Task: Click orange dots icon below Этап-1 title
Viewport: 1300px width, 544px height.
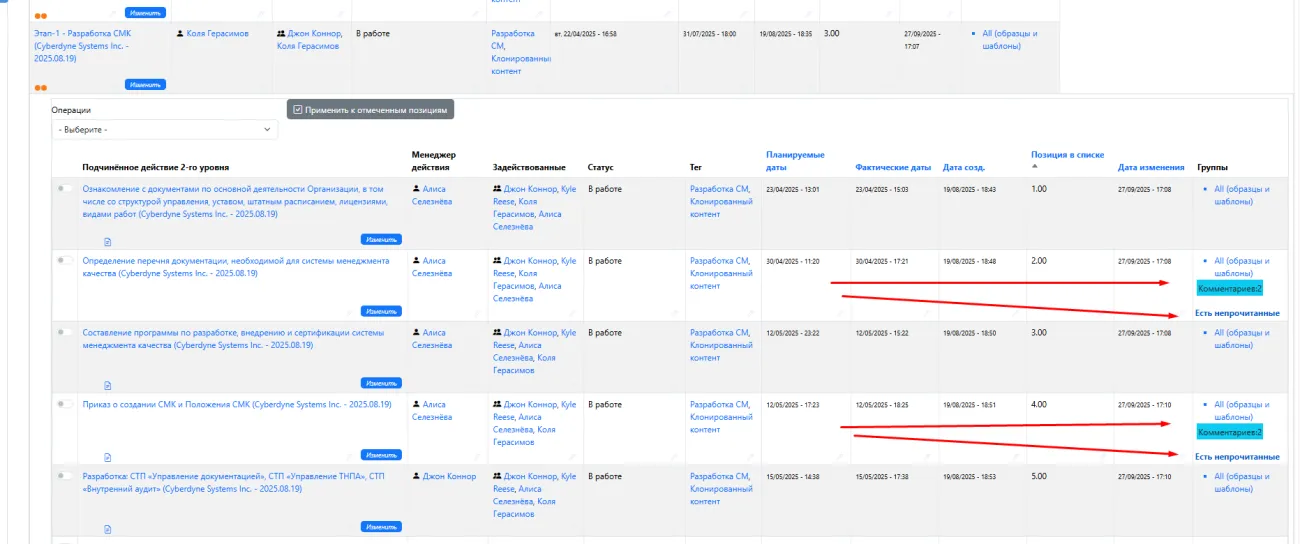Action: [41, 87]
